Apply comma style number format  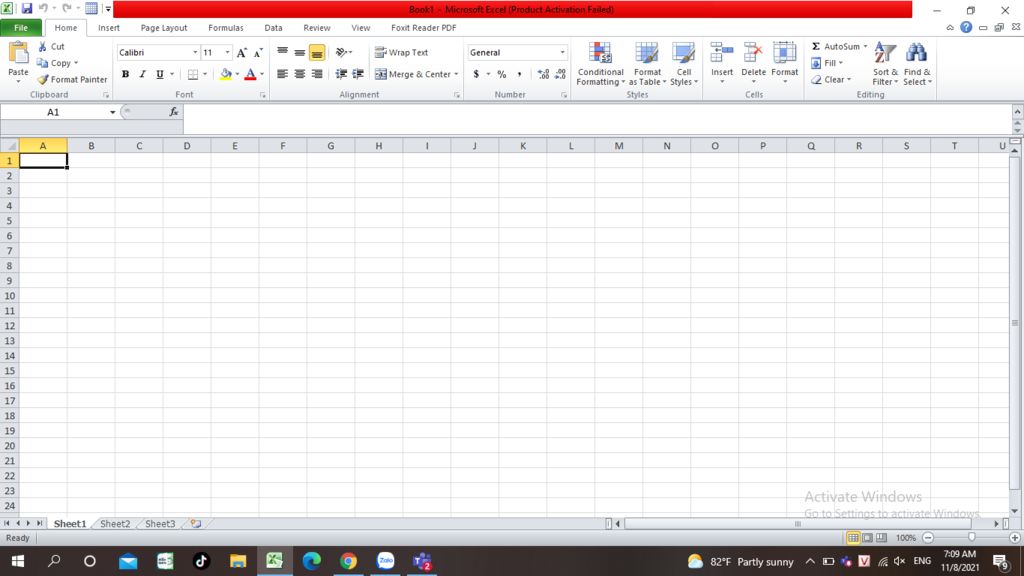[519, 74]
